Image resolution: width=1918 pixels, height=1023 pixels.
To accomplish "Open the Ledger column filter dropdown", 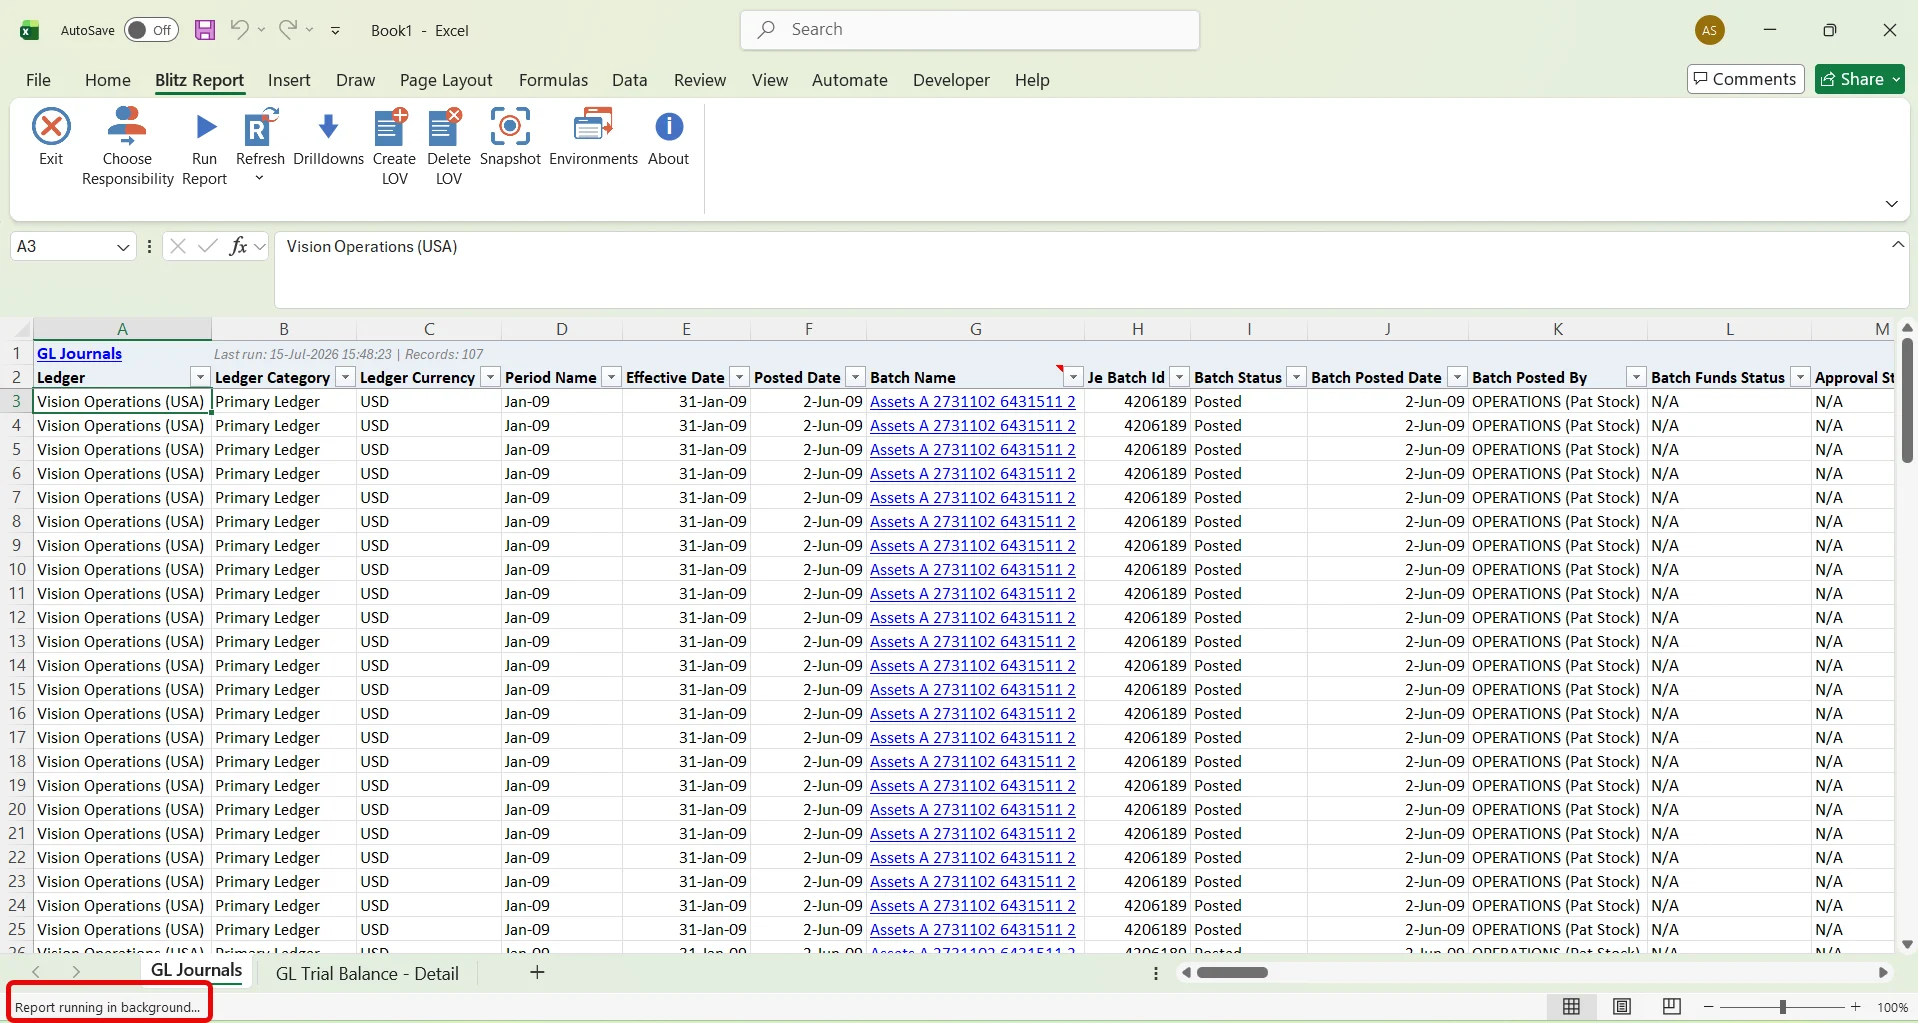I will point(200,377).
